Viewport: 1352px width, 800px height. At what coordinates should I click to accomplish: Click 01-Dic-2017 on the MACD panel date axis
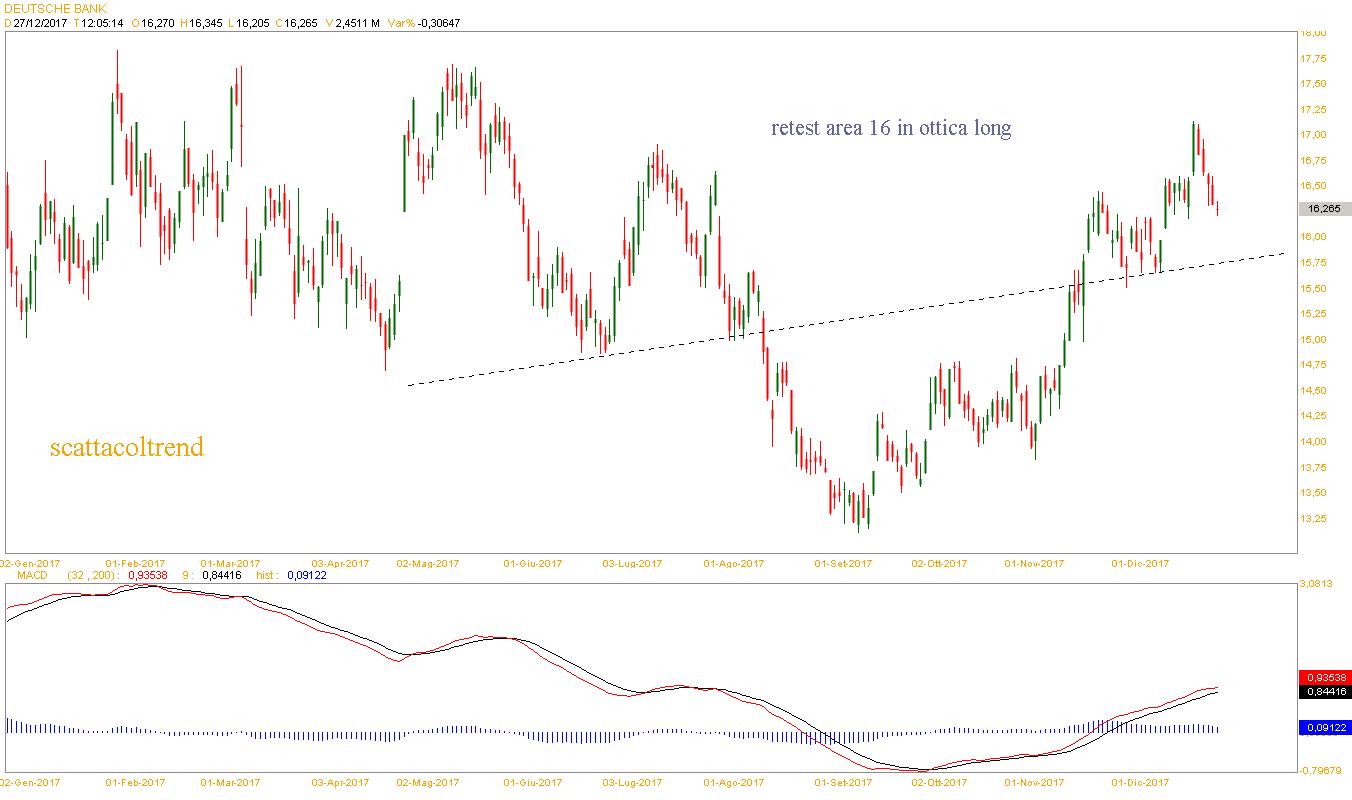pyautogui.click(x=1140, y=782)
